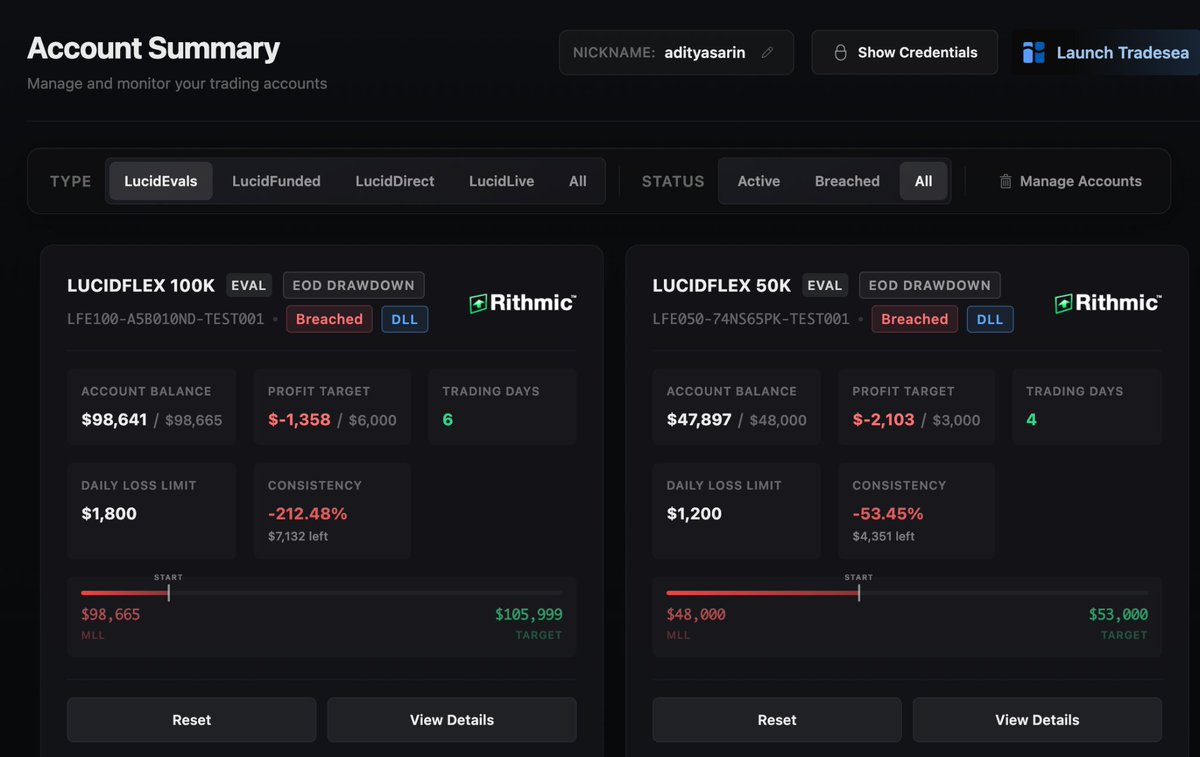Click the $-2,103 profit target value
The image size is (1200, 757).
(x=884, y=420)
